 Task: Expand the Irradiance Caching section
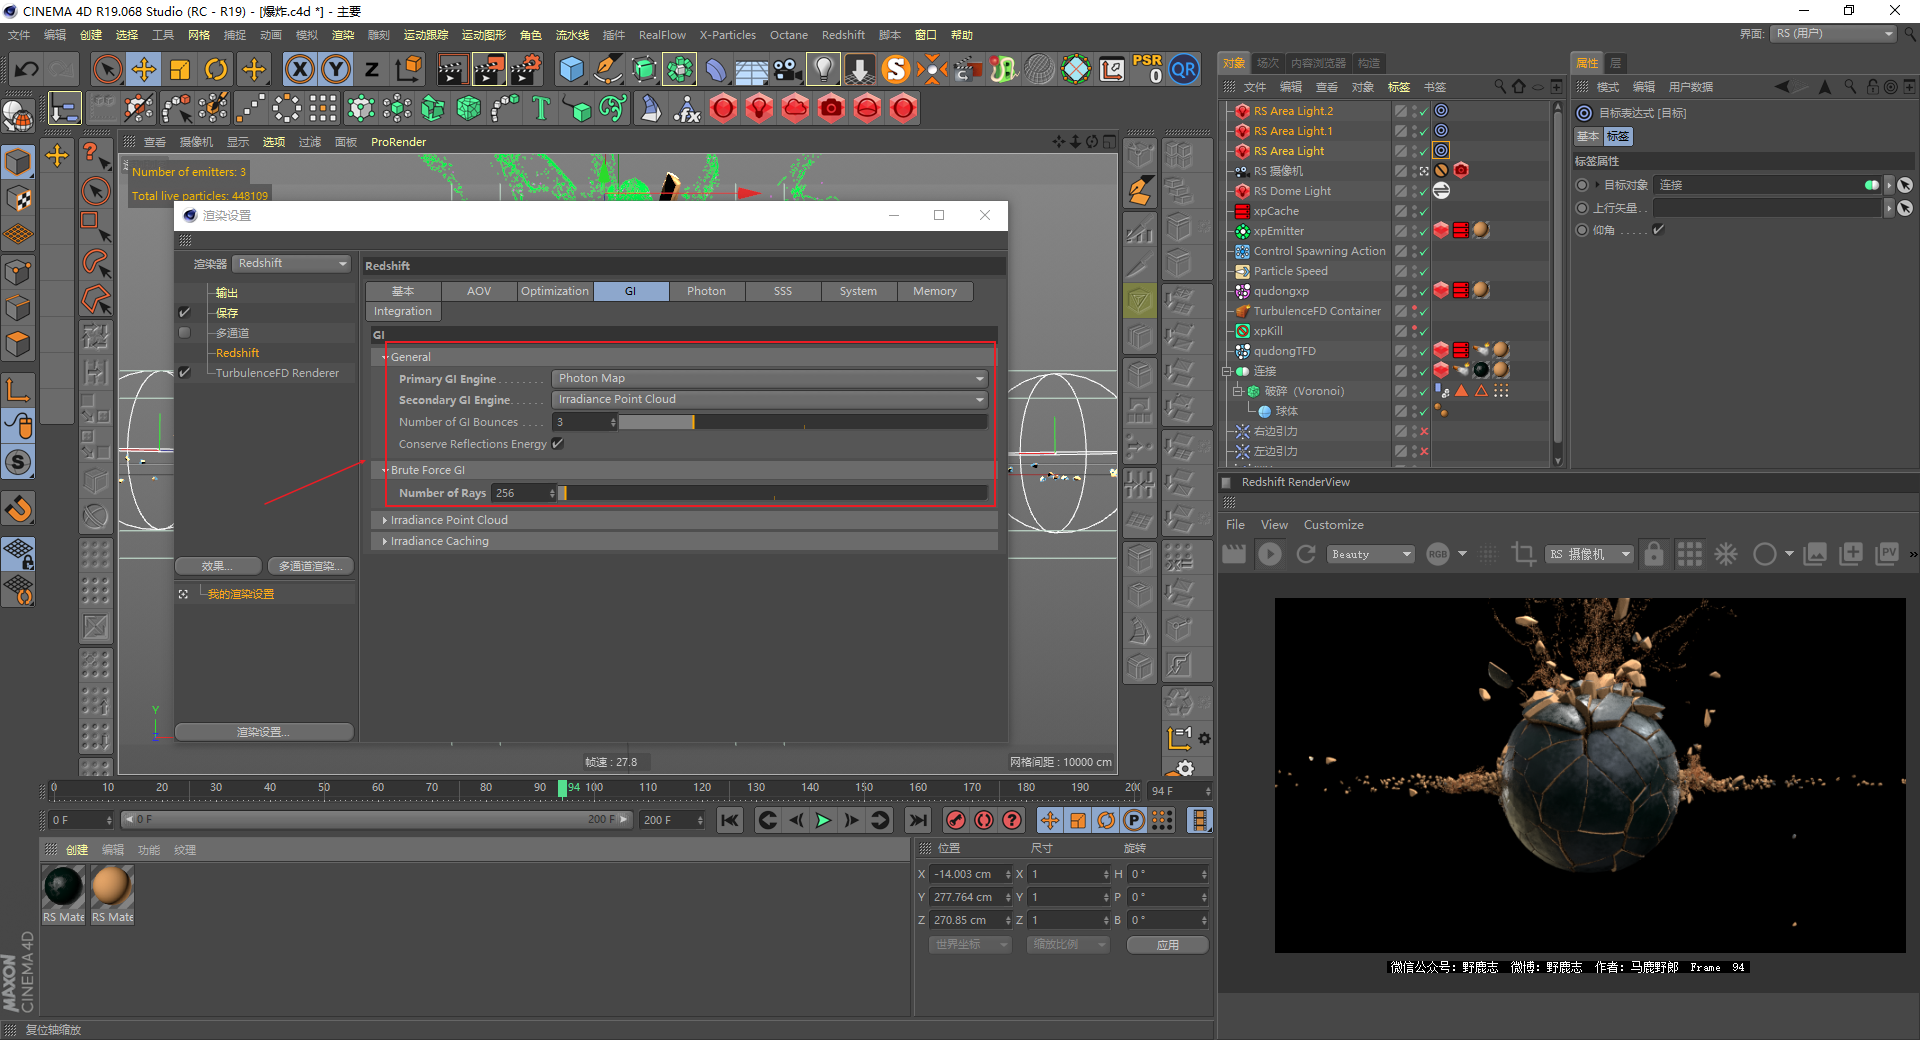385,541
